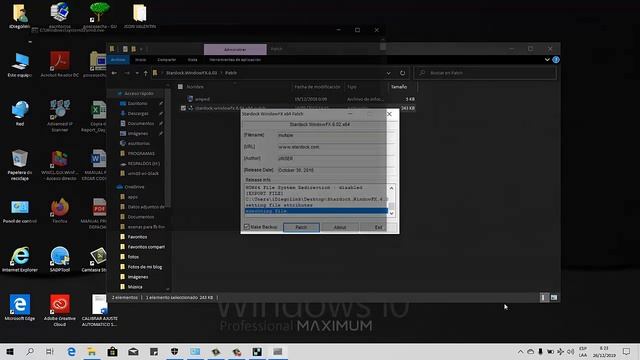Open the Firefox desktop icon
The width and height of the screenshot is (640, 360).
tap(60, 211)
